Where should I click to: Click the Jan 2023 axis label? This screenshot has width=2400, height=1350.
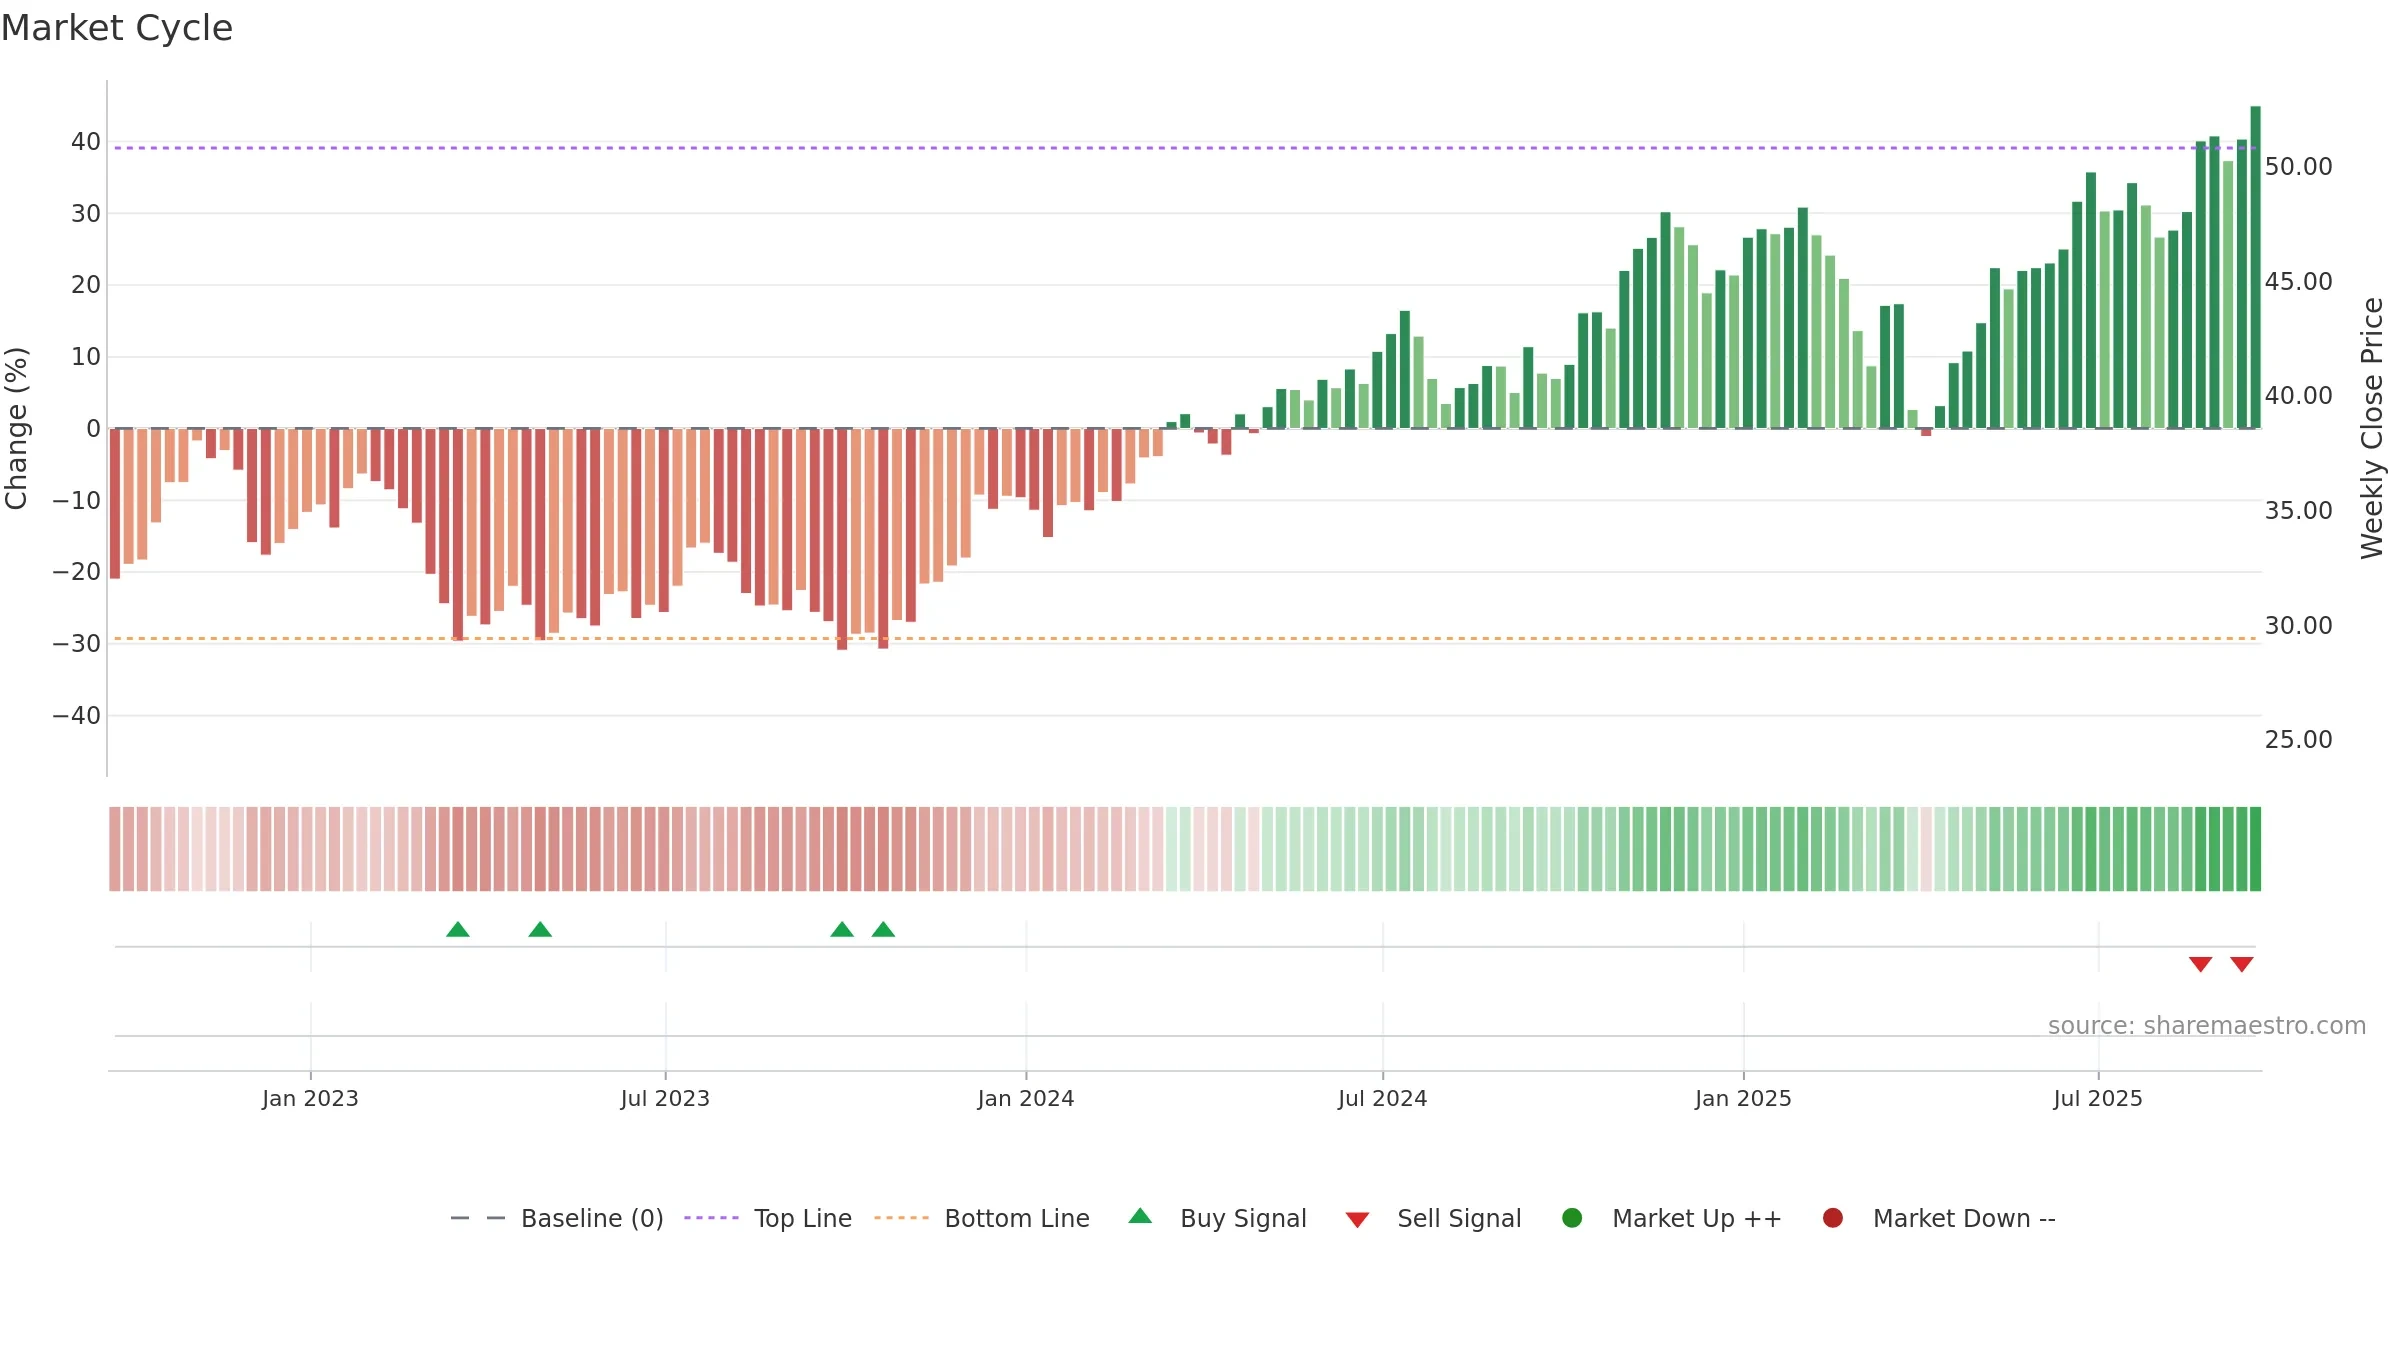point(310,1099)
